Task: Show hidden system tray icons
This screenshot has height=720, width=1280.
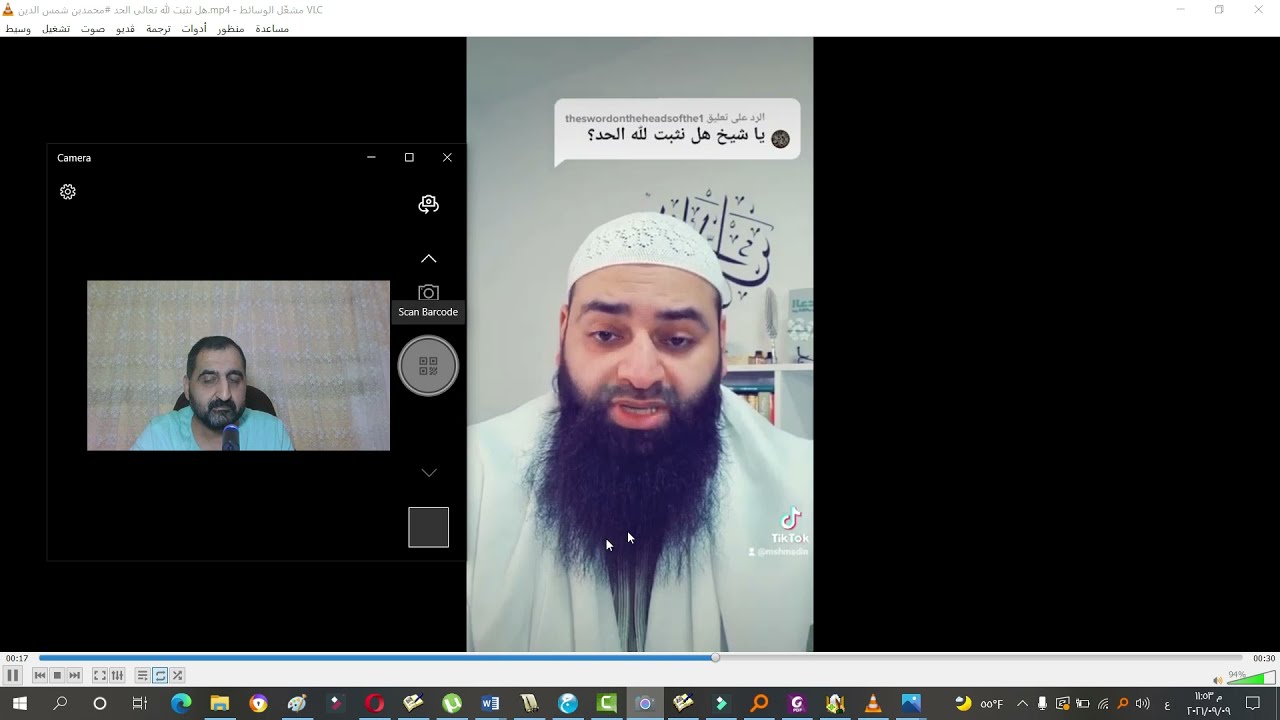Action: 1022,704
